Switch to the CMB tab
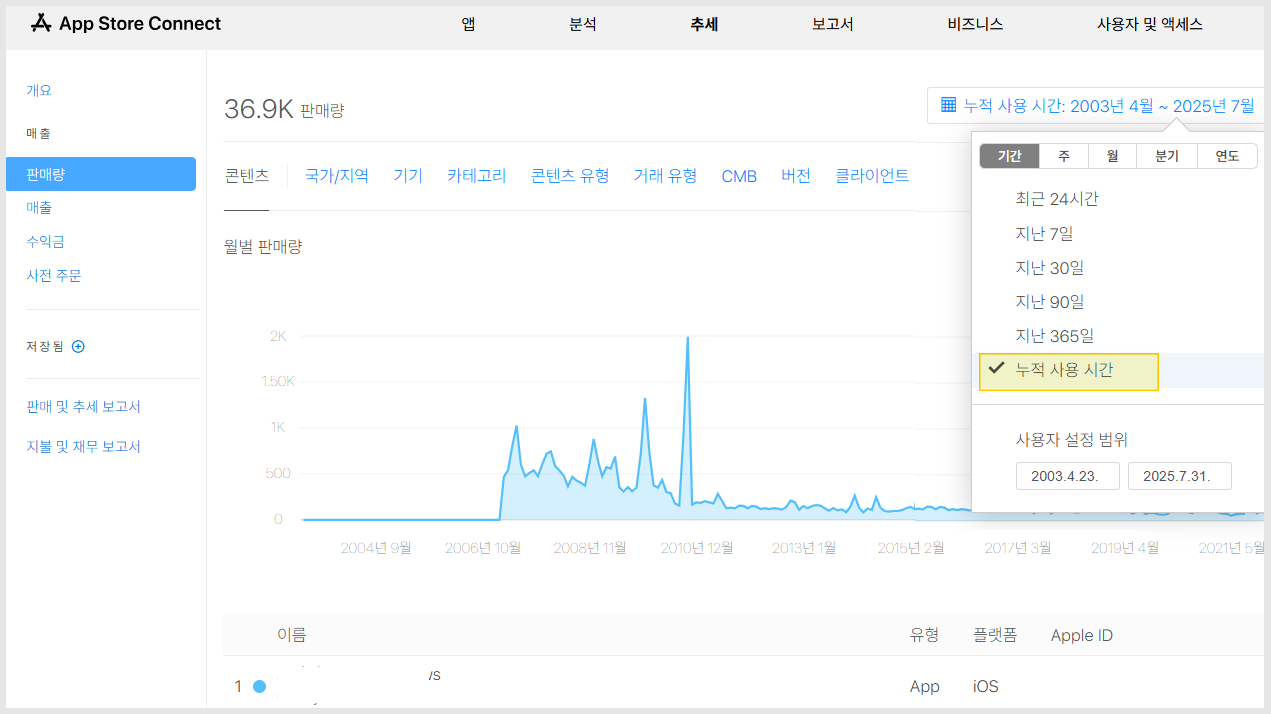 click(739, 176)
